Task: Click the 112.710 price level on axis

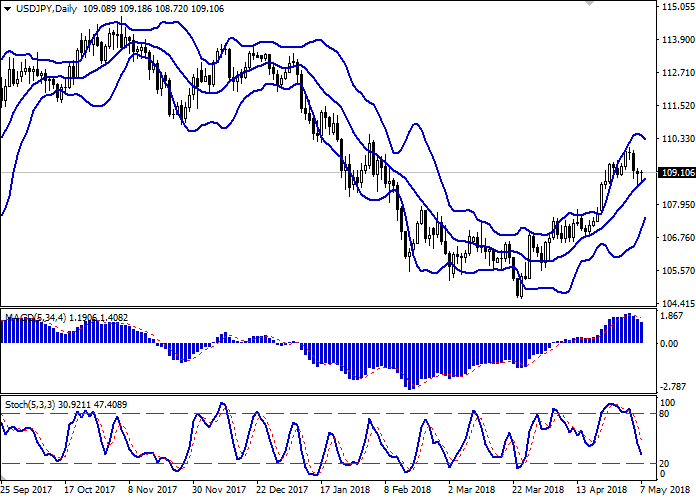Action: click(x=677, y=73)
